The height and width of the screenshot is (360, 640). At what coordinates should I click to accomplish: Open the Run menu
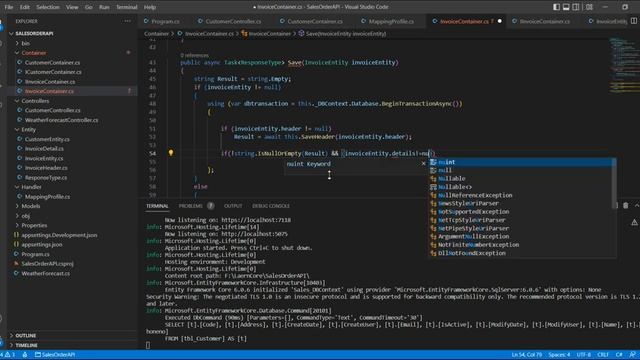pyautogui.click(x=104, y=7)
